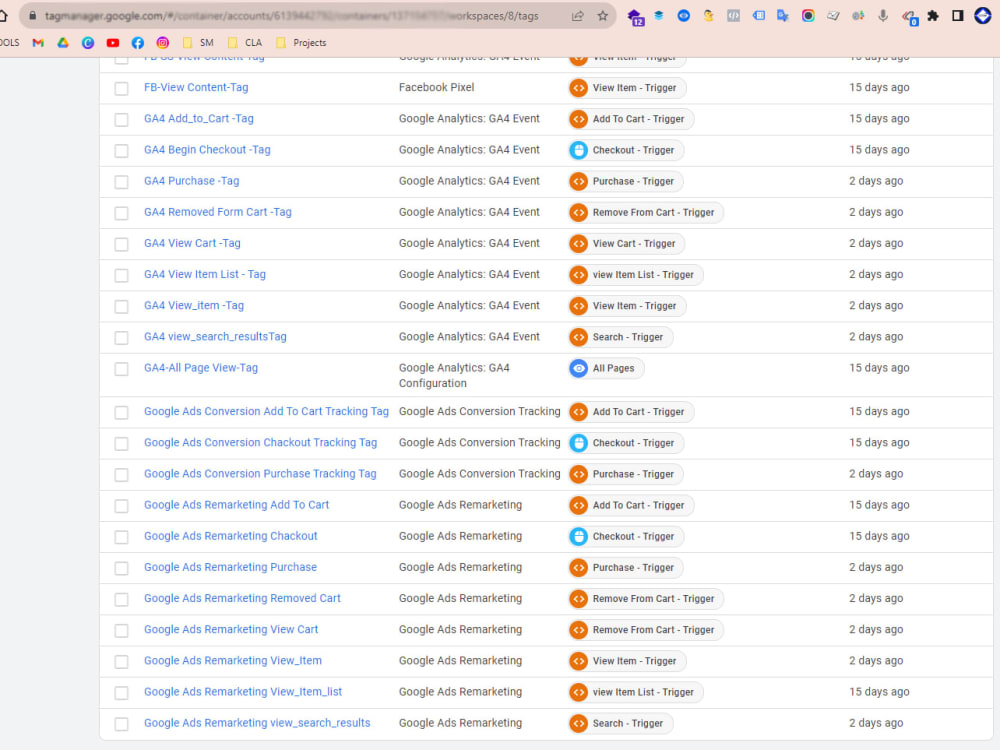Click the site lock icon in address bar
1000x750 pixels.
[x=33, y=16]
